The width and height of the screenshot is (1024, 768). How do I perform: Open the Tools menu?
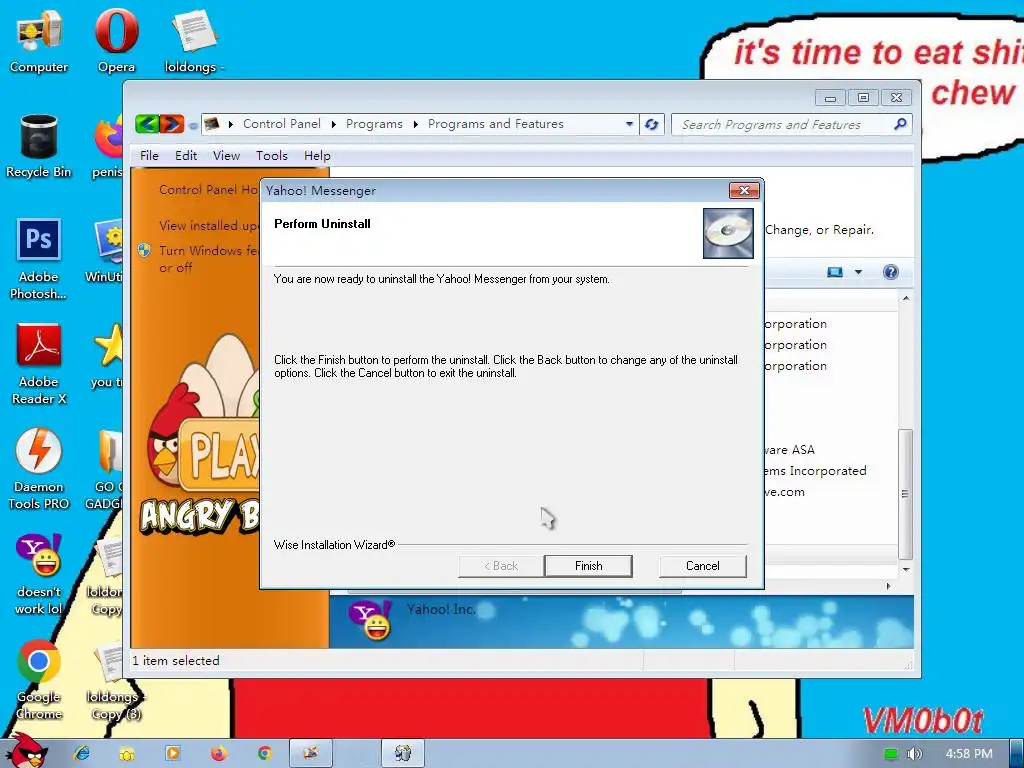click(x=272, y=155)
